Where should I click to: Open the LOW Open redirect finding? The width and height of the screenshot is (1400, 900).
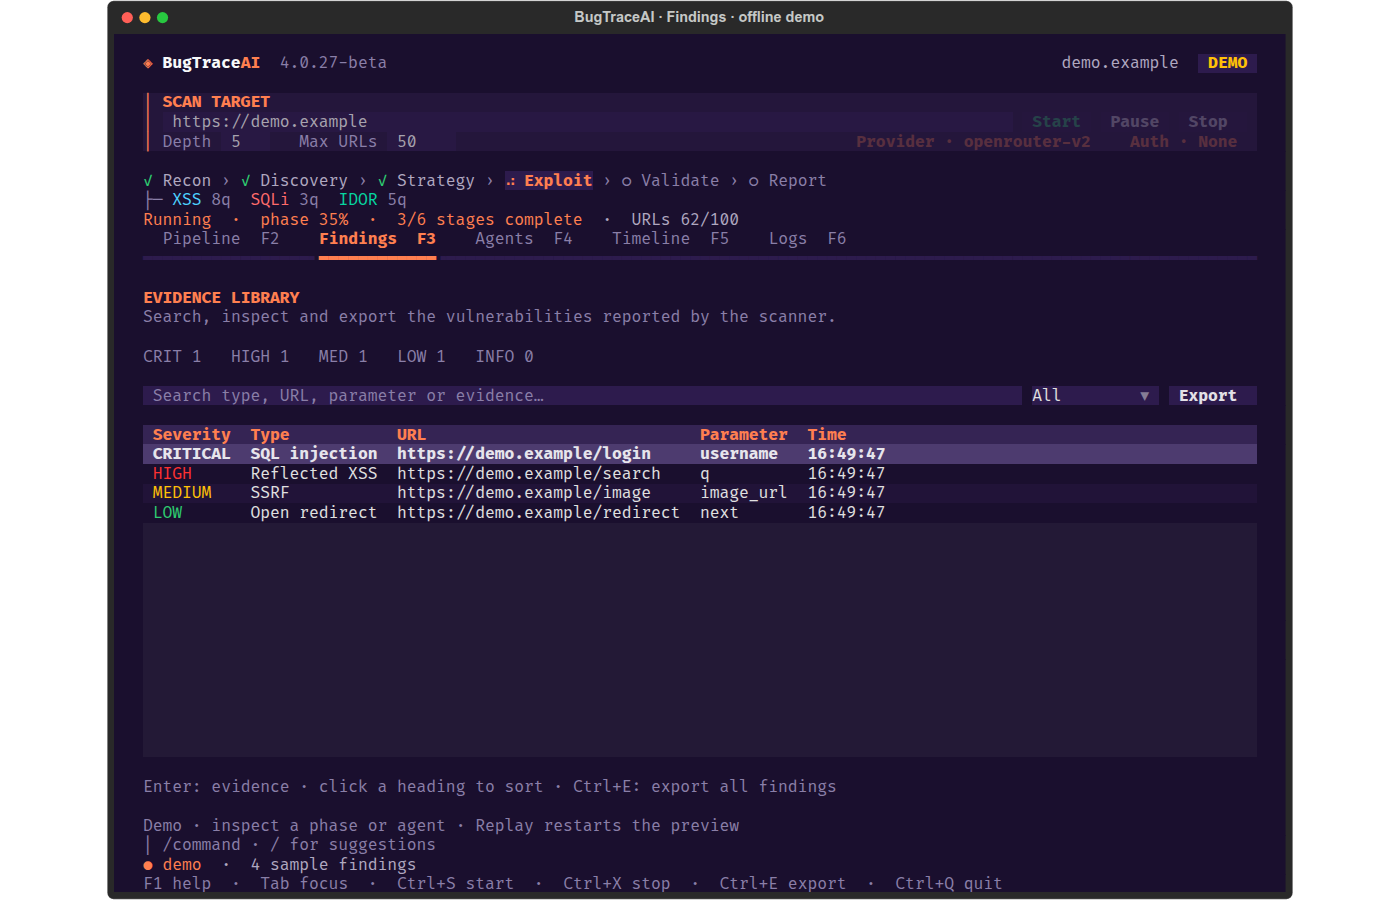pyautogui.click(x=700, y=513)
